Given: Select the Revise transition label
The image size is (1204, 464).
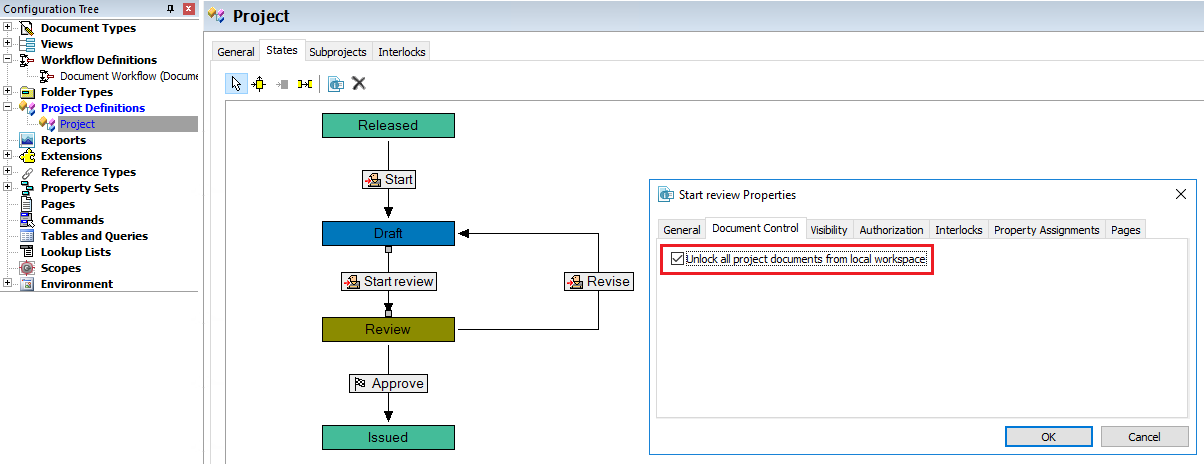Looking at the screenshot, I should tap(598, 281).
